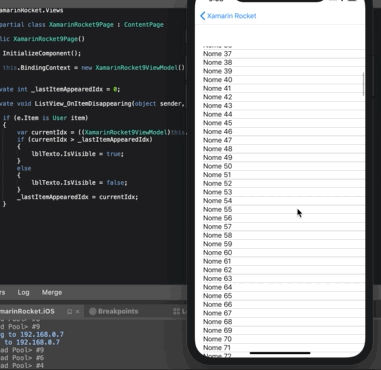Click the this.BindingContext assignment line
This screenshot has width=381, height=370.
tap(93, 68)
